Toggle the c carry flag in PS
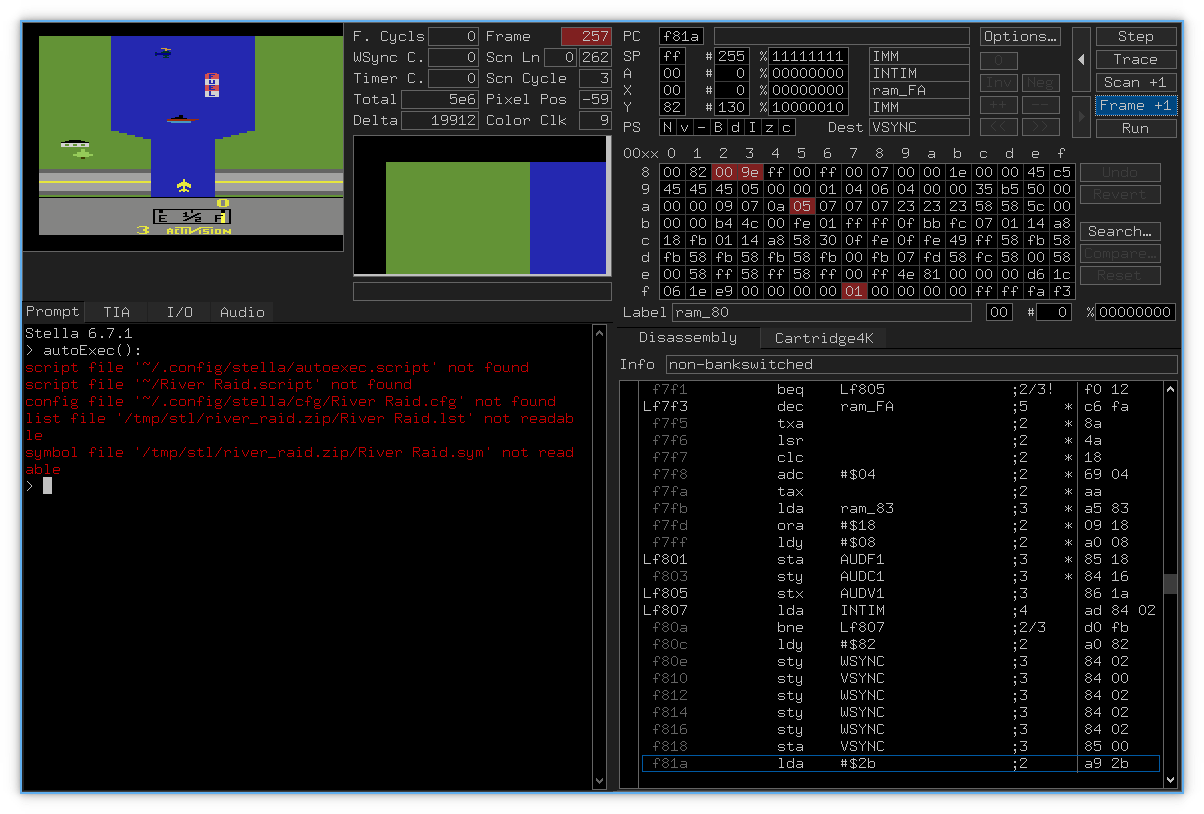1204x814 pixels. (786, 127)
